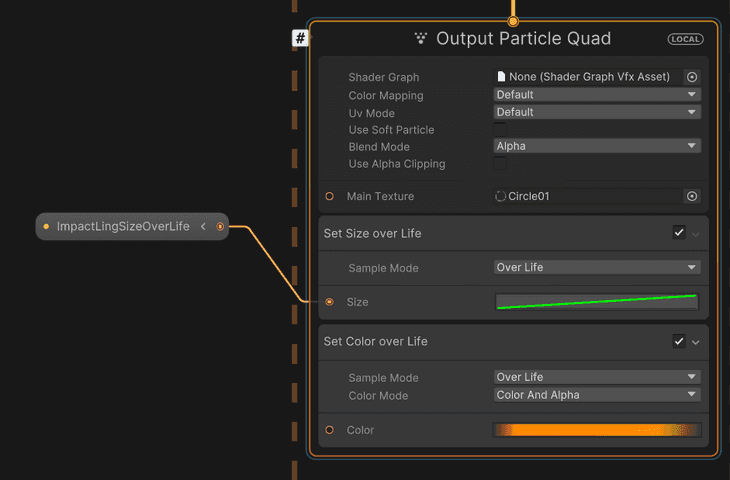The width and height of the screenshot is (730, 480).
Task: Enable Use Soft Particle checkbox
Action: (500, 129)
